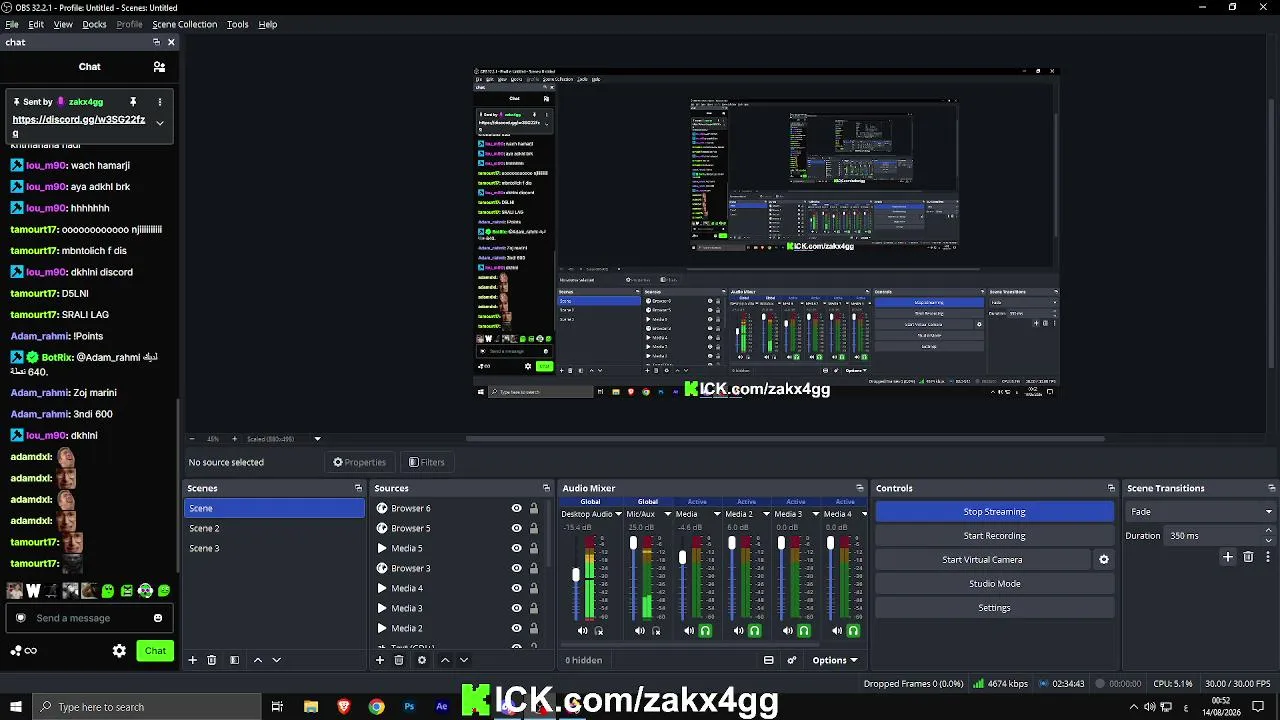The height and width of the screenshot is (720, 1280).
Task: Open the Fade transition dropdown
Action: (1200, 512)
